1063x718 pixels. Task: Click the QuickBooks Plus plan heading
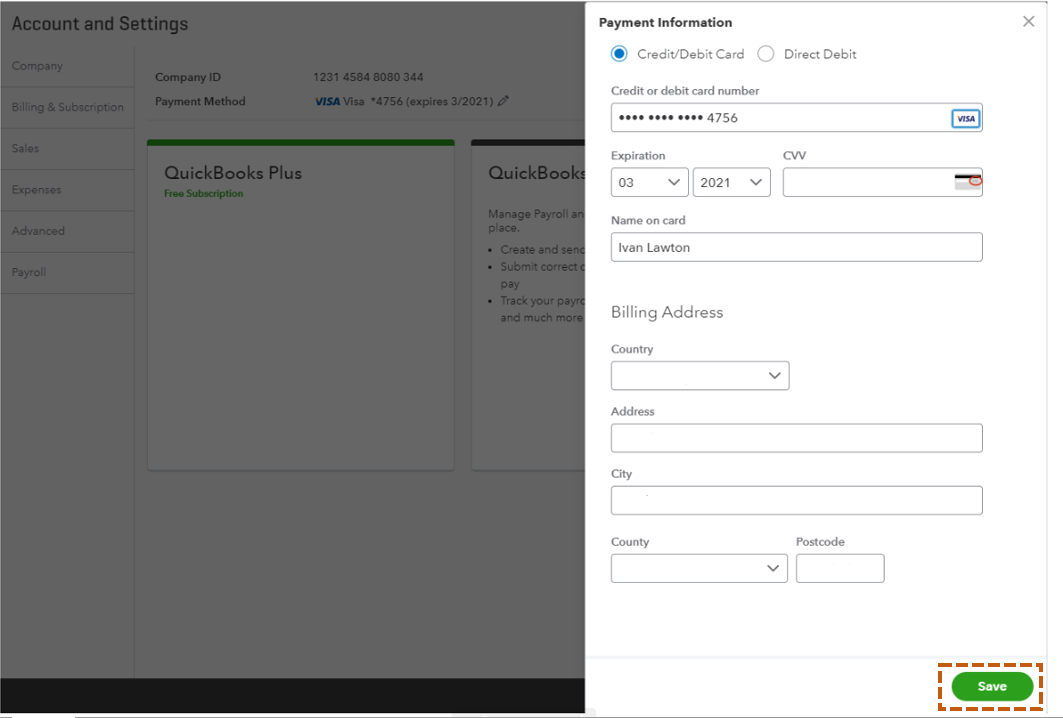[x=233, y=173]
